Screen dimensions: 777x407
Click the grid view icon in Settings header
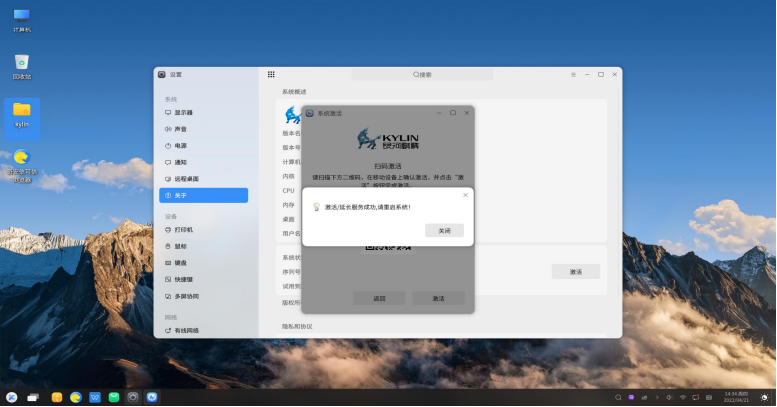point(271,74)
